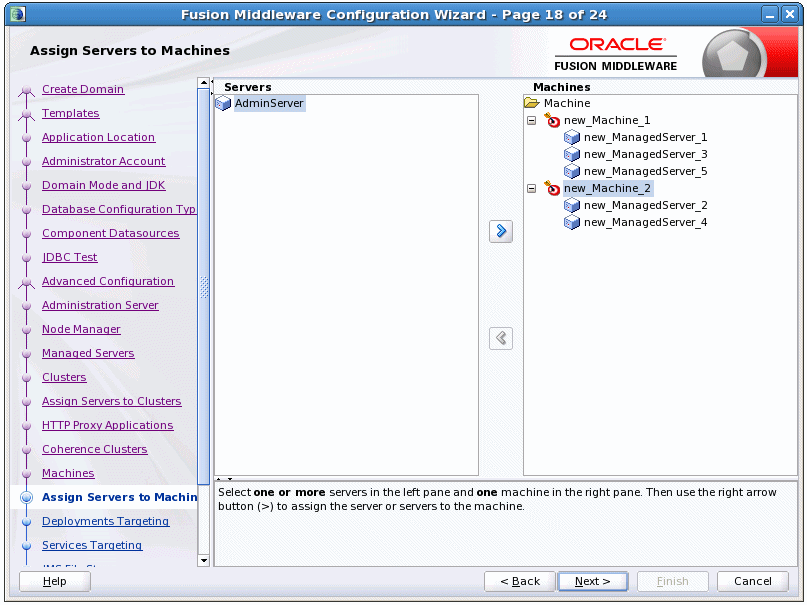This screenshot has height=605, width=807.
Task: Click the new_ManagedServer_5 cube icon
Action: point(572,171)
